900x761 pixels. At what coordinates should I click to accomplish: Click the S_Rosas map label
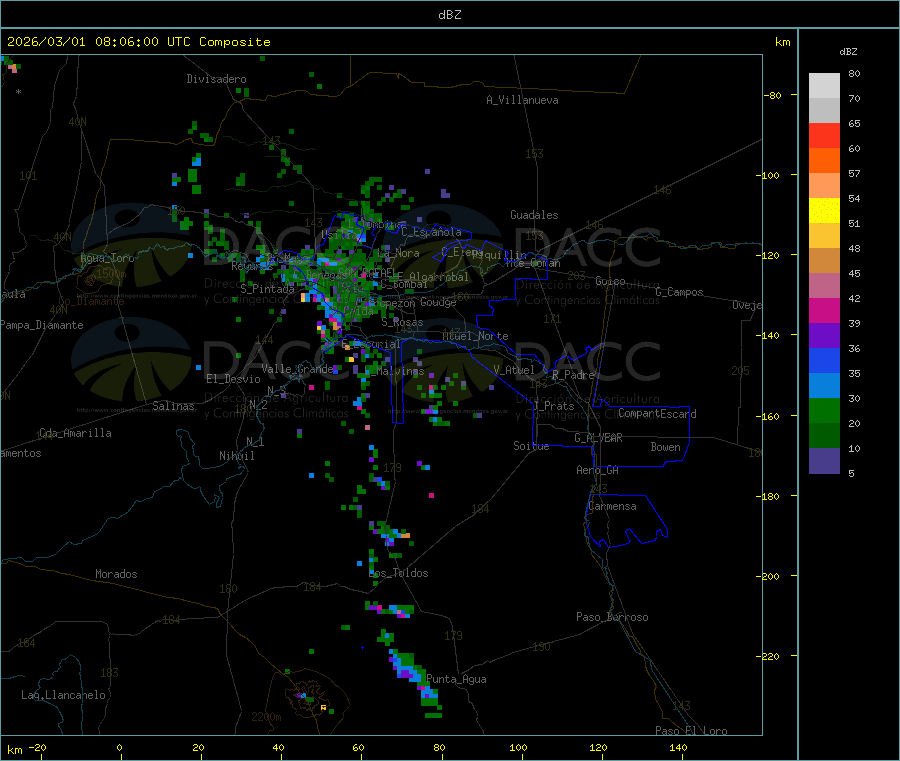(402, 323)
